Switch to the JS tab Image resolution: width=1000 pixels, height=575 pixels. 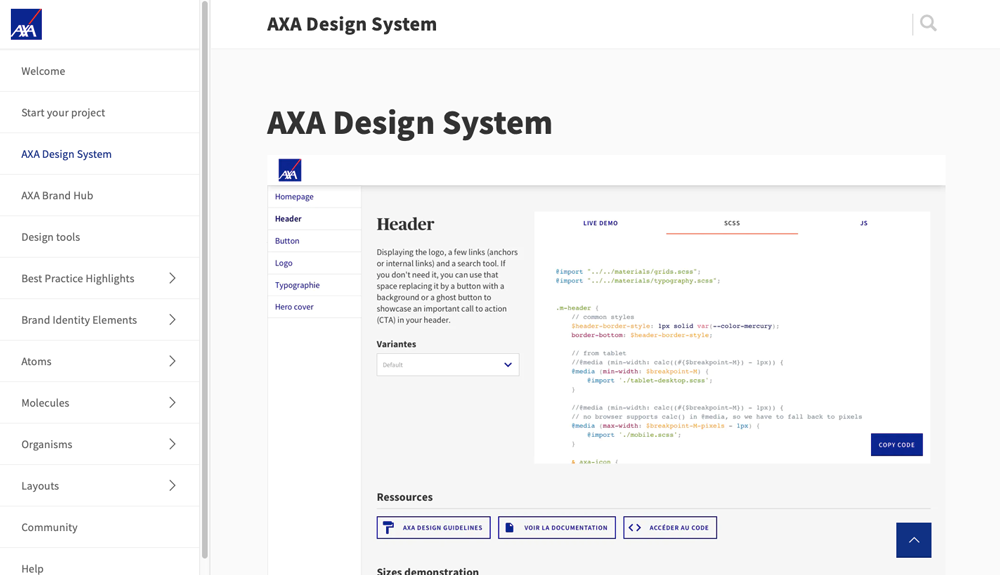pos(864,223)
